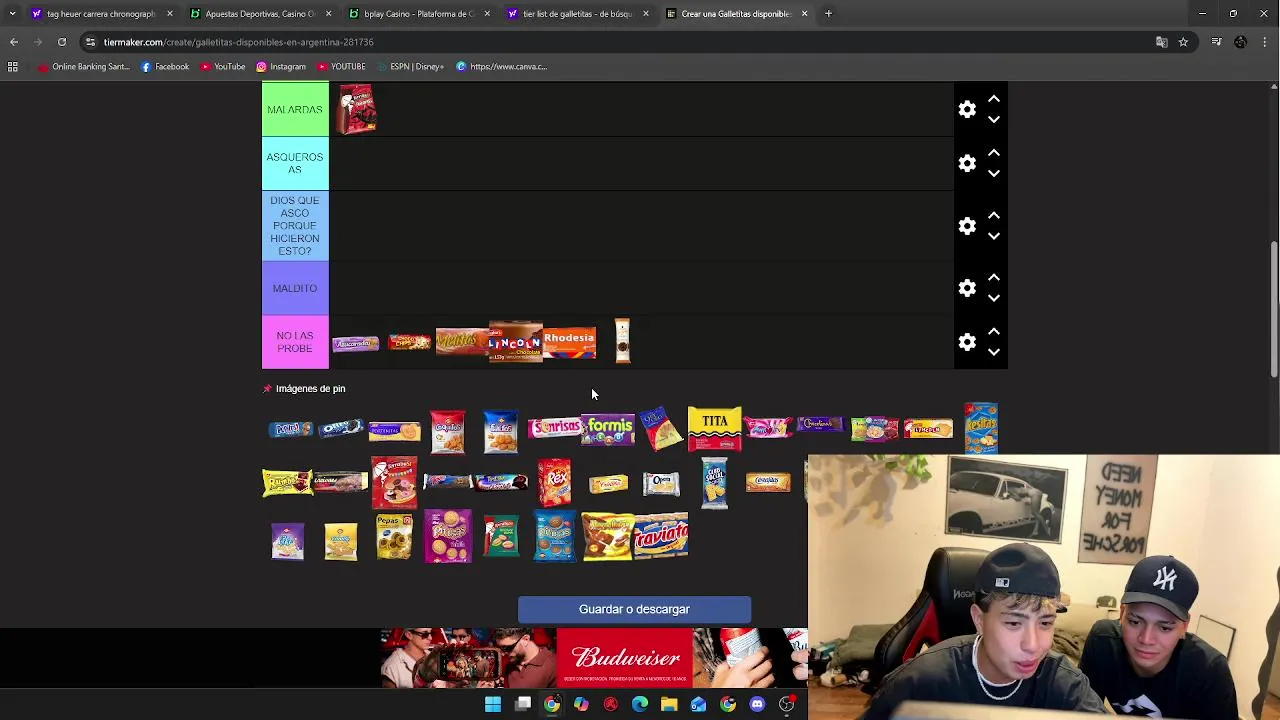Select the green MALARDAS tier label
1280x720 pixels.
click(x=295, y=109)
